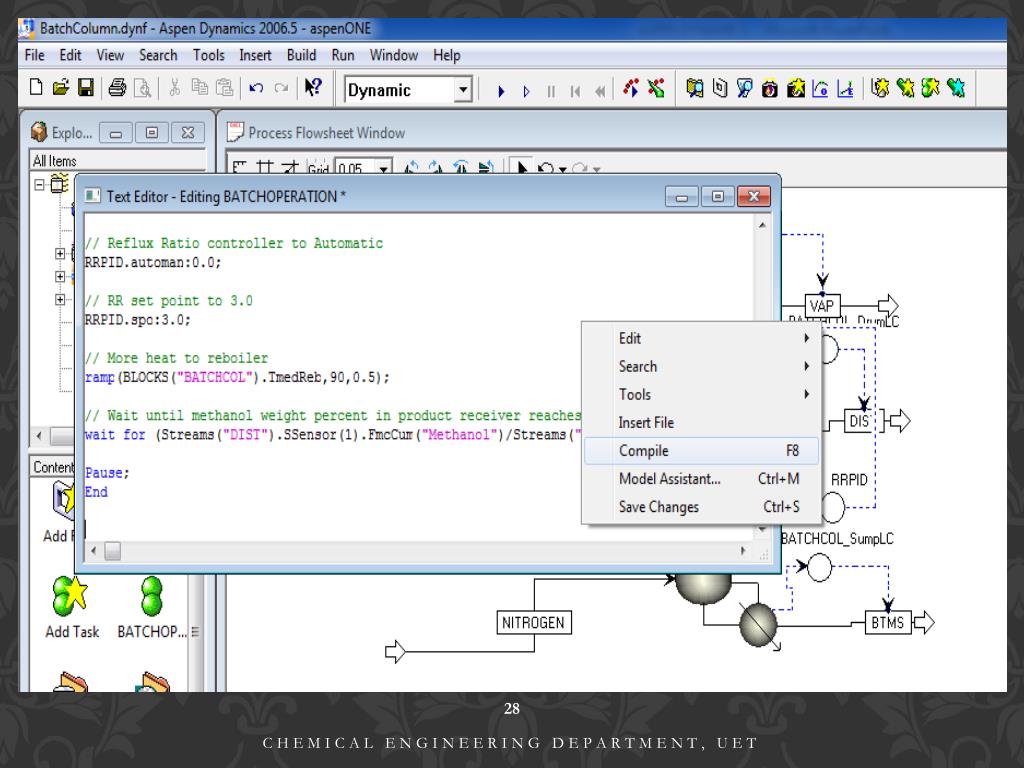Click text editor horizontal scroll-left arrow

click(94, 551)
